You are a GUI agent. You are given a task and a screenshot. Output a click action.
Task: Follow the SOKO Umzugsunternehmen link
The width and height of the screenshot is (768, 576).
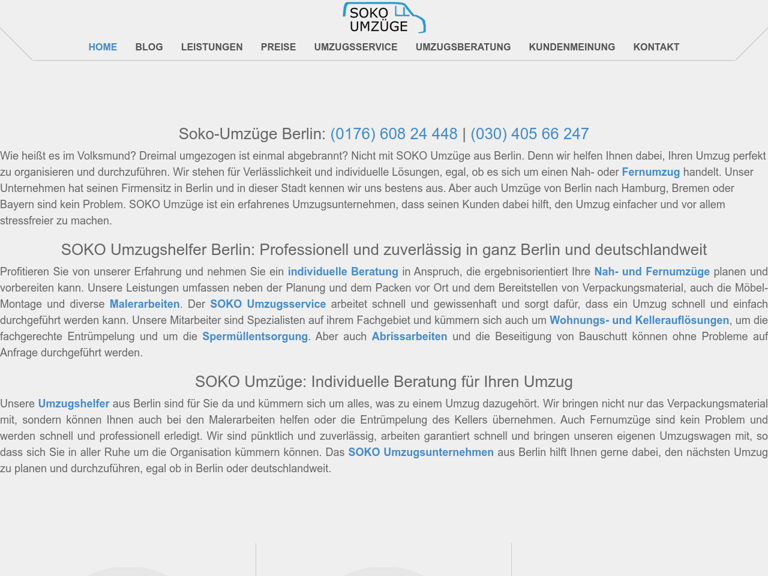421,453
